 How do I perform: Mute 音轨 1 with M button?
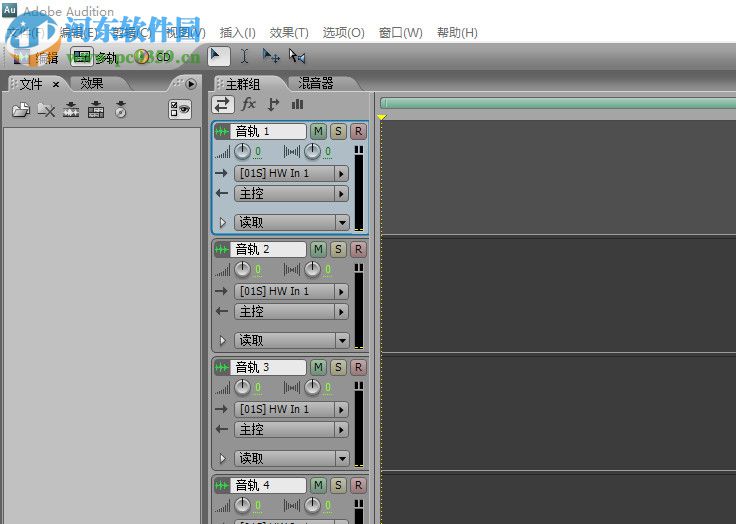point(318,132)
